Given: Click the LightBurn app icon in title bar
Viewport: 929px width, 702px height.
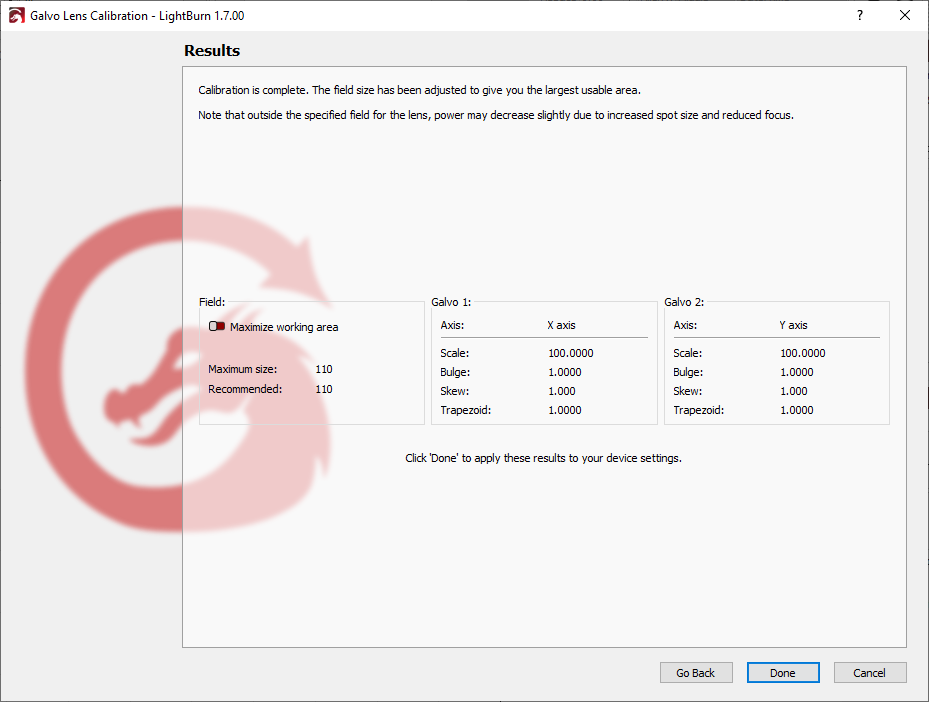Looking at the screenshot, I should (x=16, y=16).
